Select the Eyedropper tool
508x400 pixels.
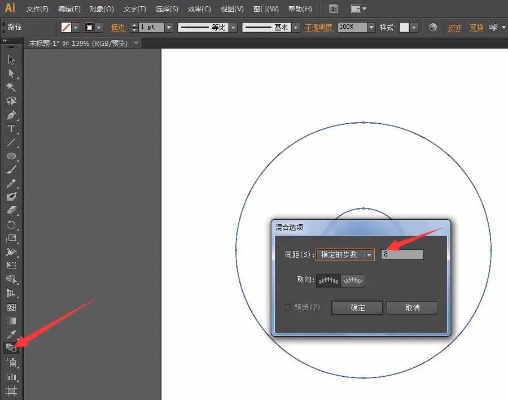click(x=11, y=334)
